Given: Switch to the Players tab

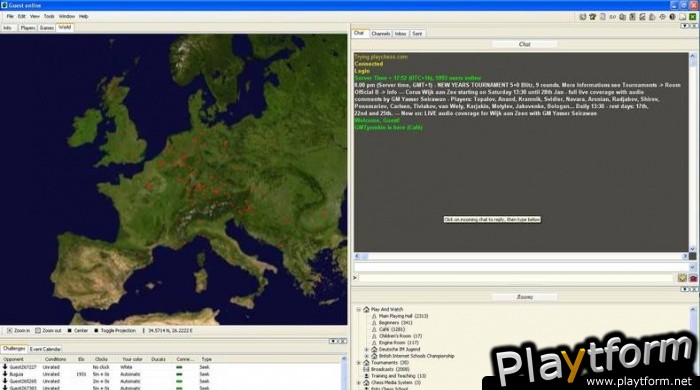Looking at the screenshot, I should click(x=28, y=28).
